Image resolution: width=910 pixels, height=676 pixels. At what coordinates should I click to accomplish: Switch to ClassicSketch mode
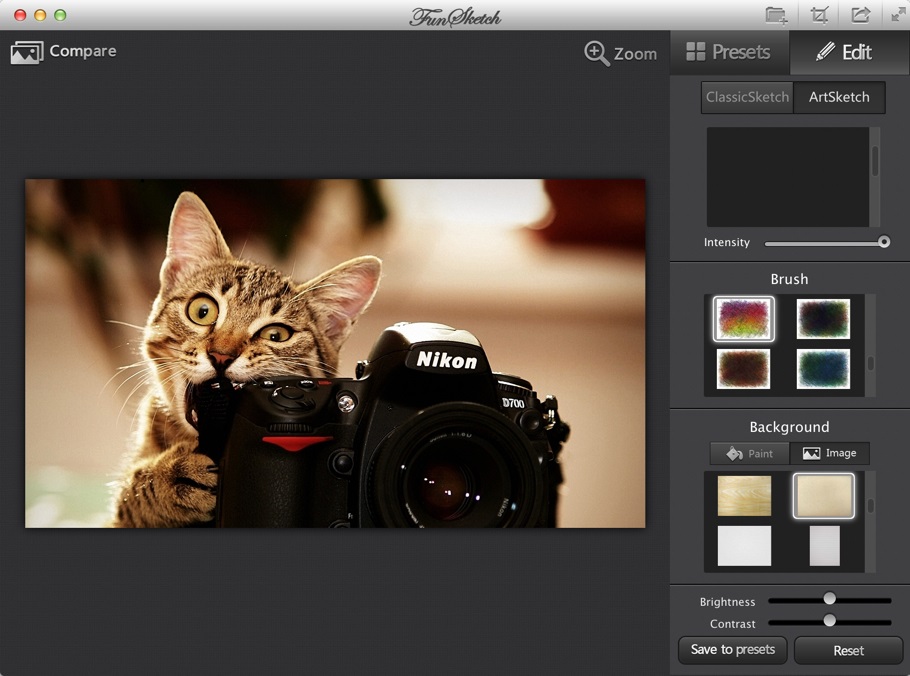[x=747, y=97]
